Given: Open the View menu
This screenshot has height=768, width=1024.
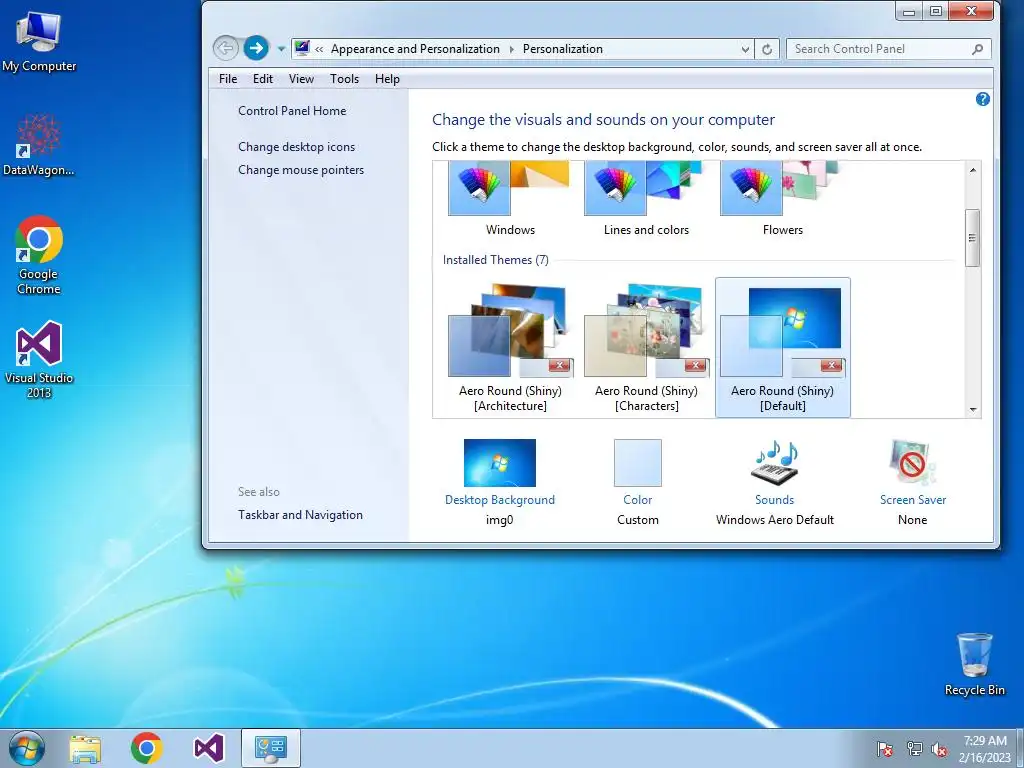Looking at the screenshot, I should coord(301,79).
